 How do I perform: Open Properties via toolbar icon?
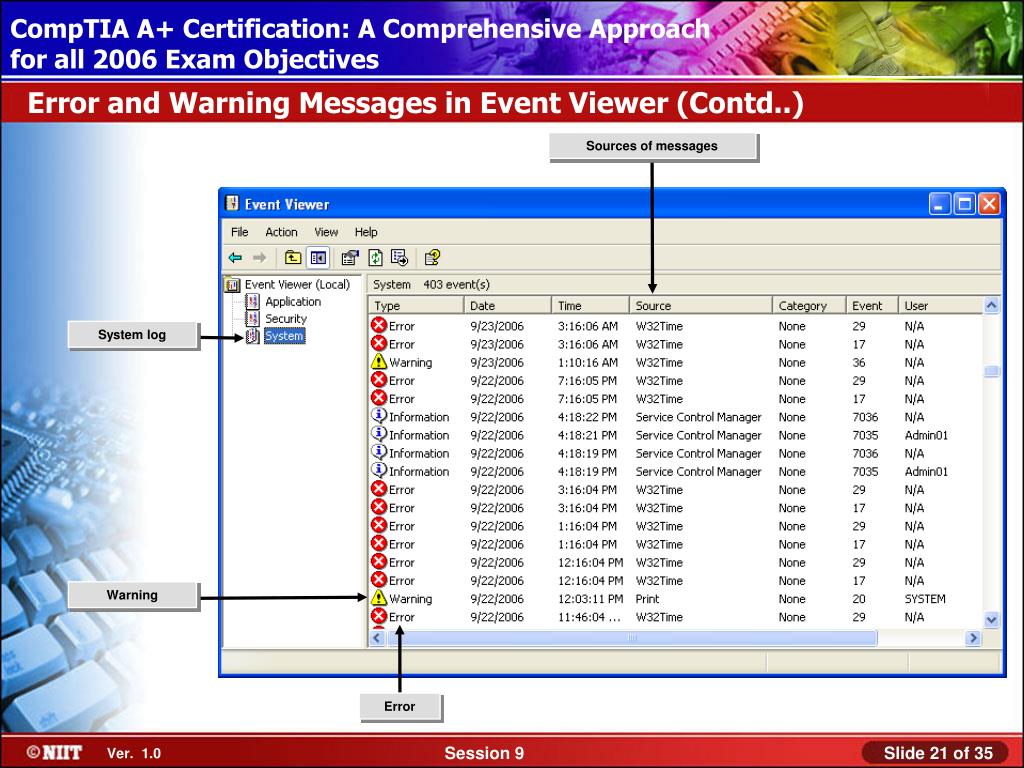350,258
